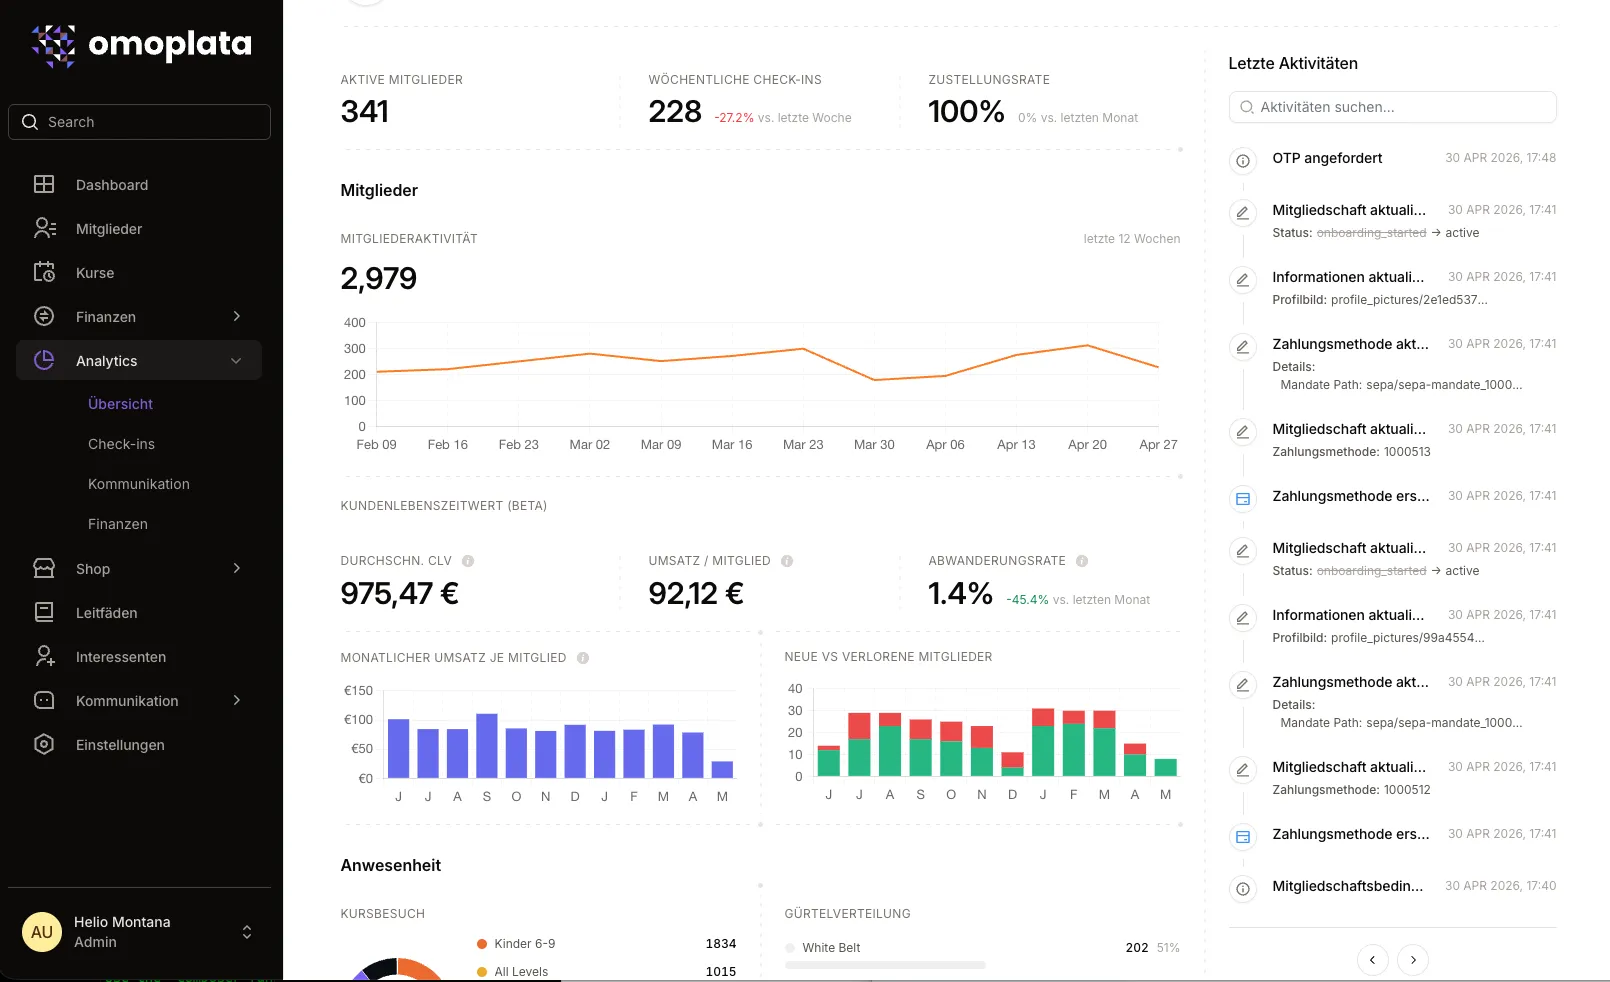Click the Mitgliedschaftsbedin... info icon
This screenshot has width=1610, height=982.
click(x=1243, y=888)
